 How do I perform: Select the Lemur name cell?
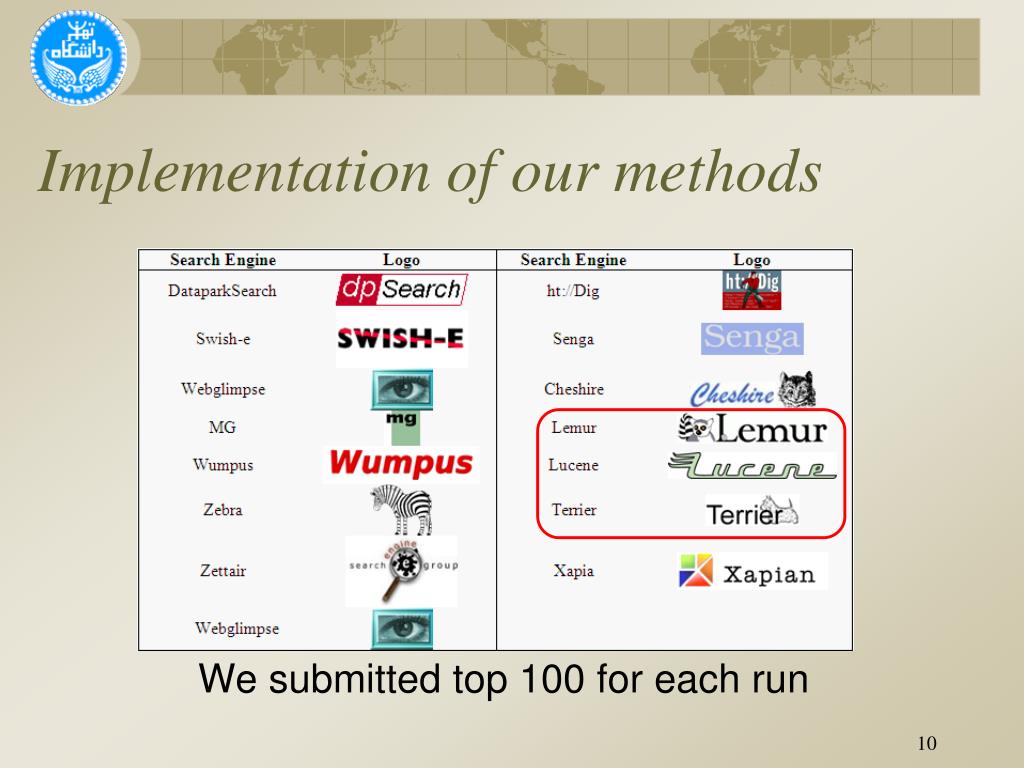coord(574,428)
